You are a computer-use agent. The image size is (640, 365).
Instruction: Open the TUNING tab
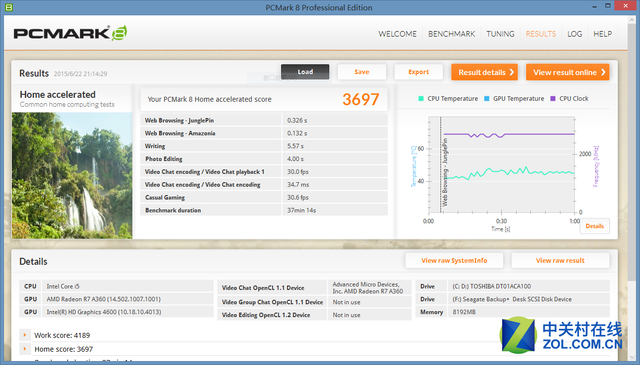point(500,34)
